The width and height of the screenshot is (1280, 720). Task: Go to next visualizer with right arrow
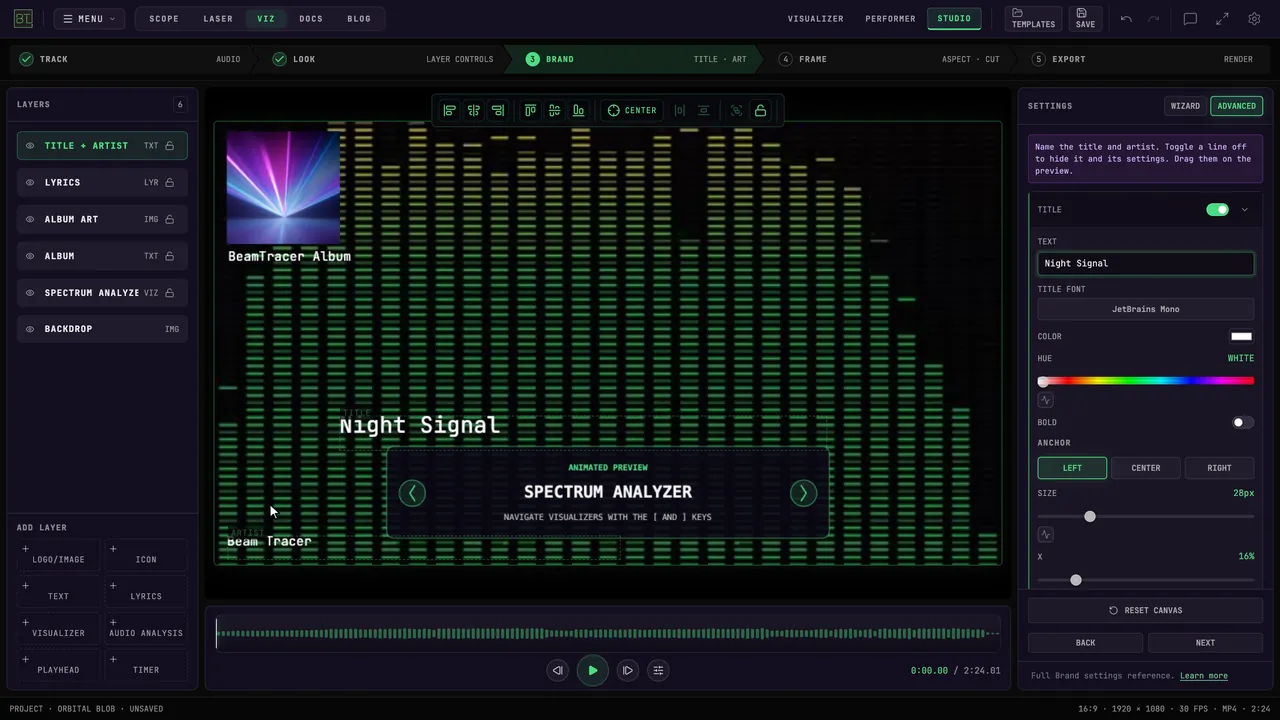[803, 493]
